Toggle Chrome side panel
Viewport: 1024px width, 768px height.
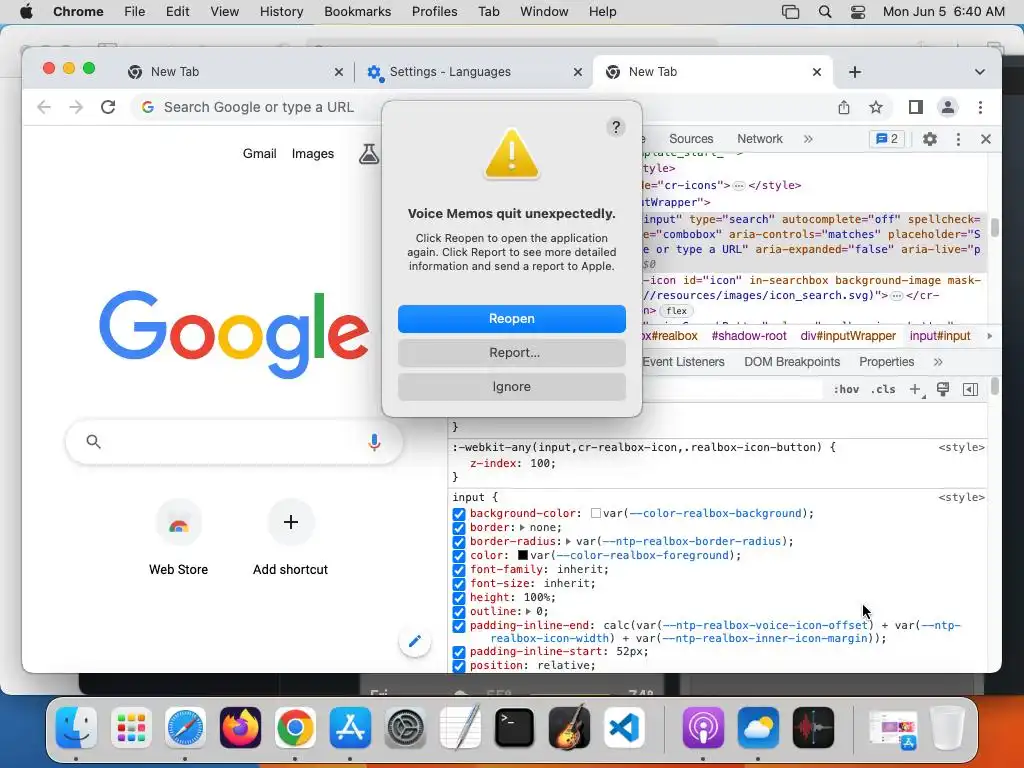[x=916, y=107]
